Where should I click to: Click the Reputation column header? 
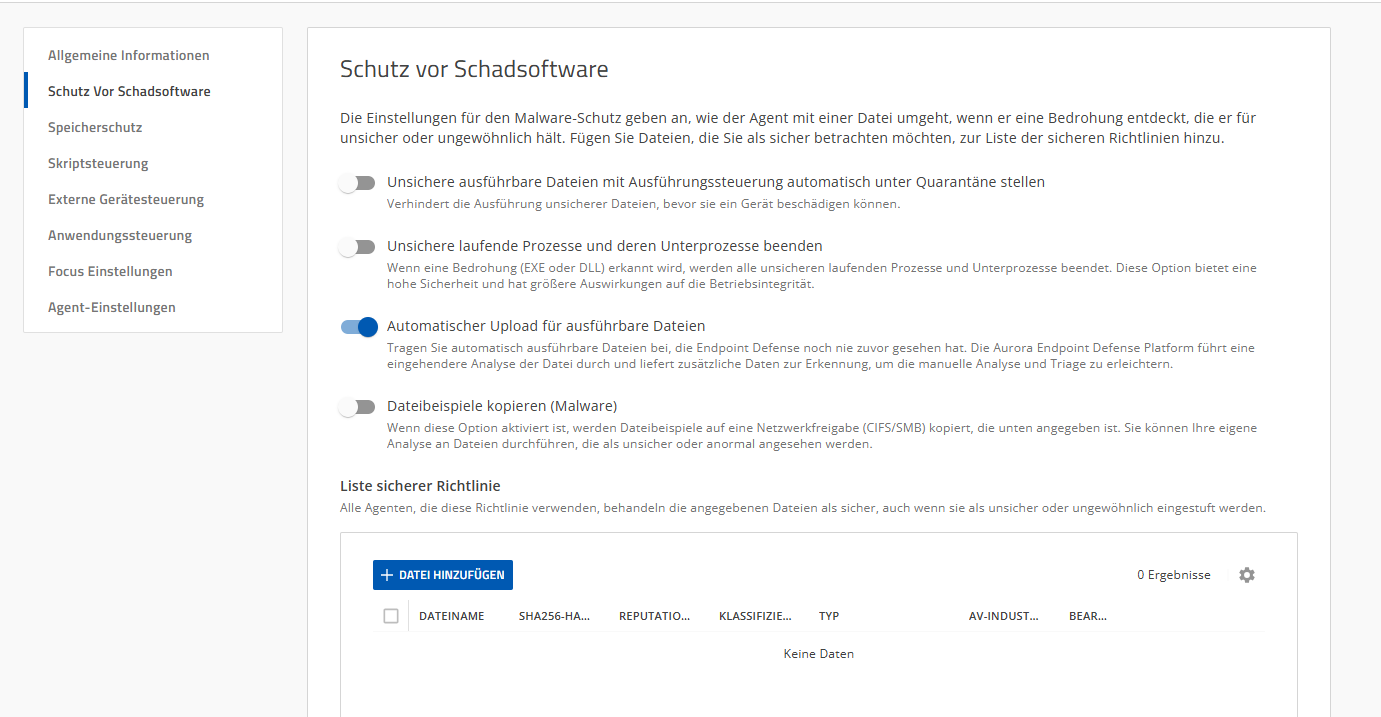coord(654,616)
